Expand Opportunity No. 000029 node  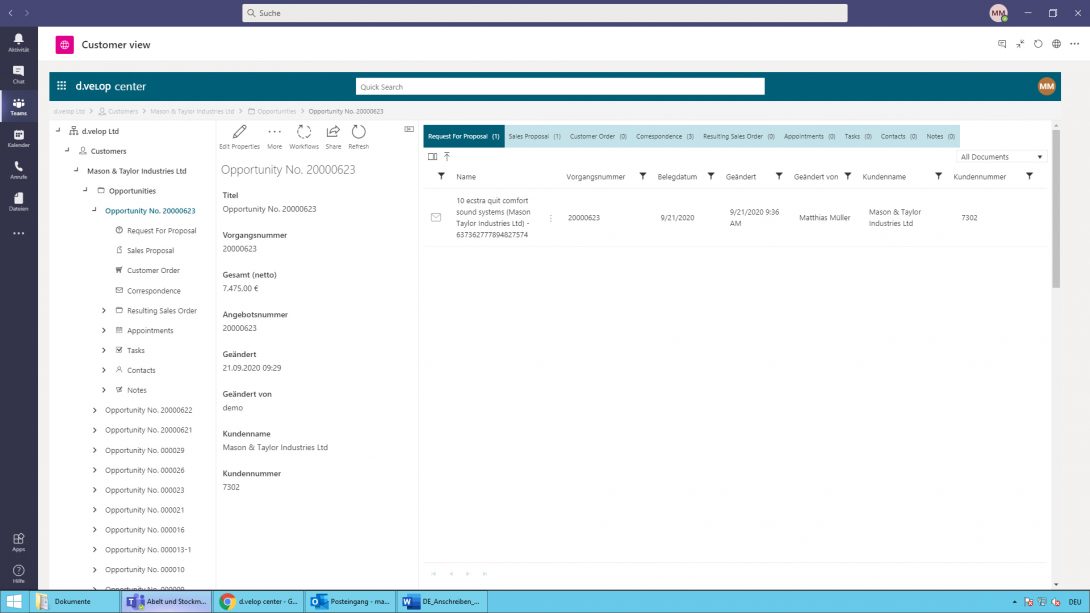coord(95,450)
